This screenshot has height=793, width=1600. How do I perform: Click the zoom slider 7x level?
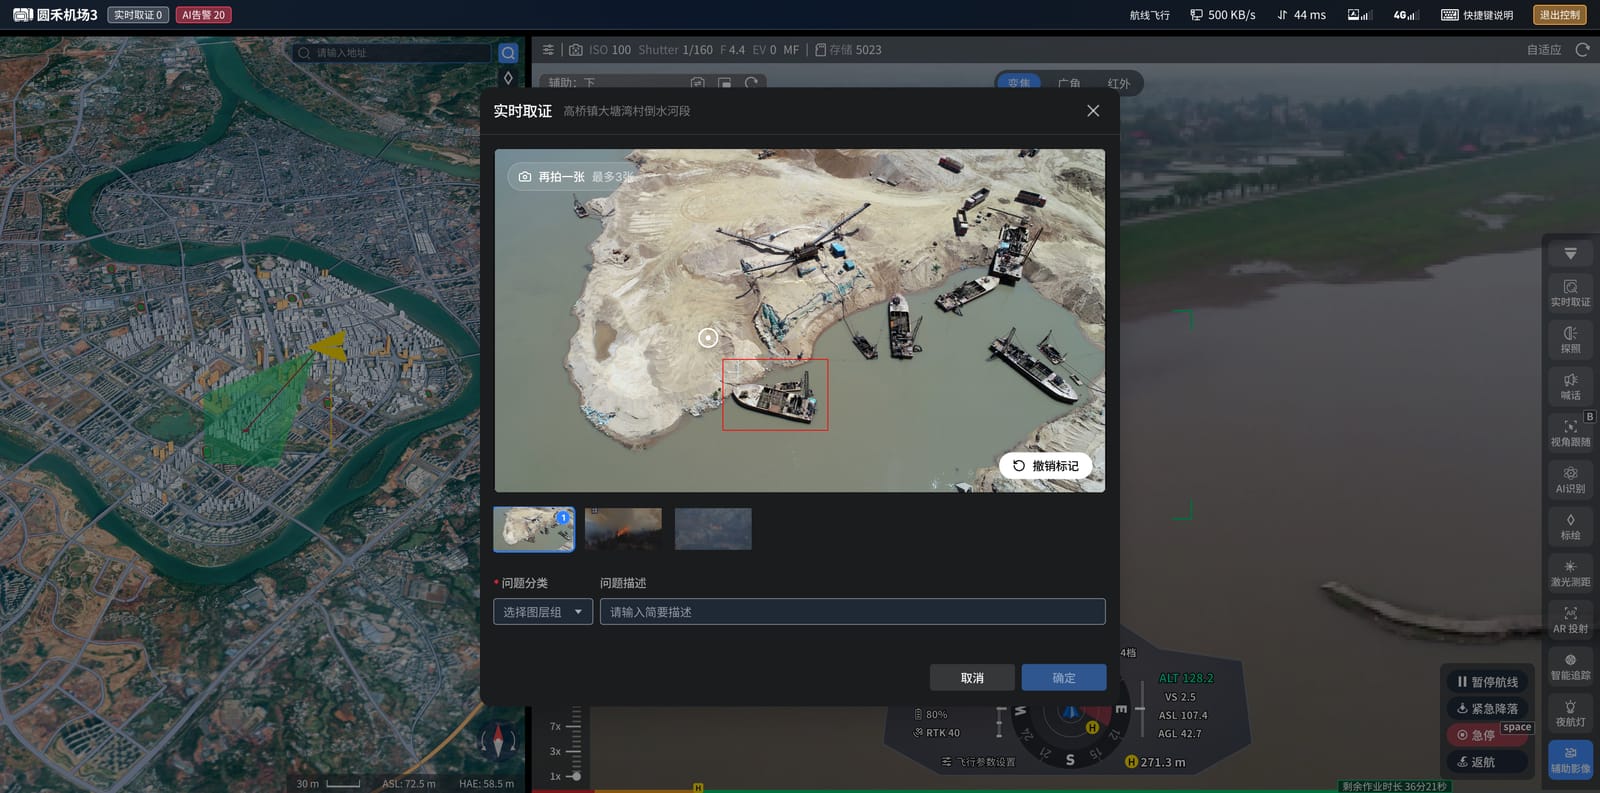click(556, 727)
